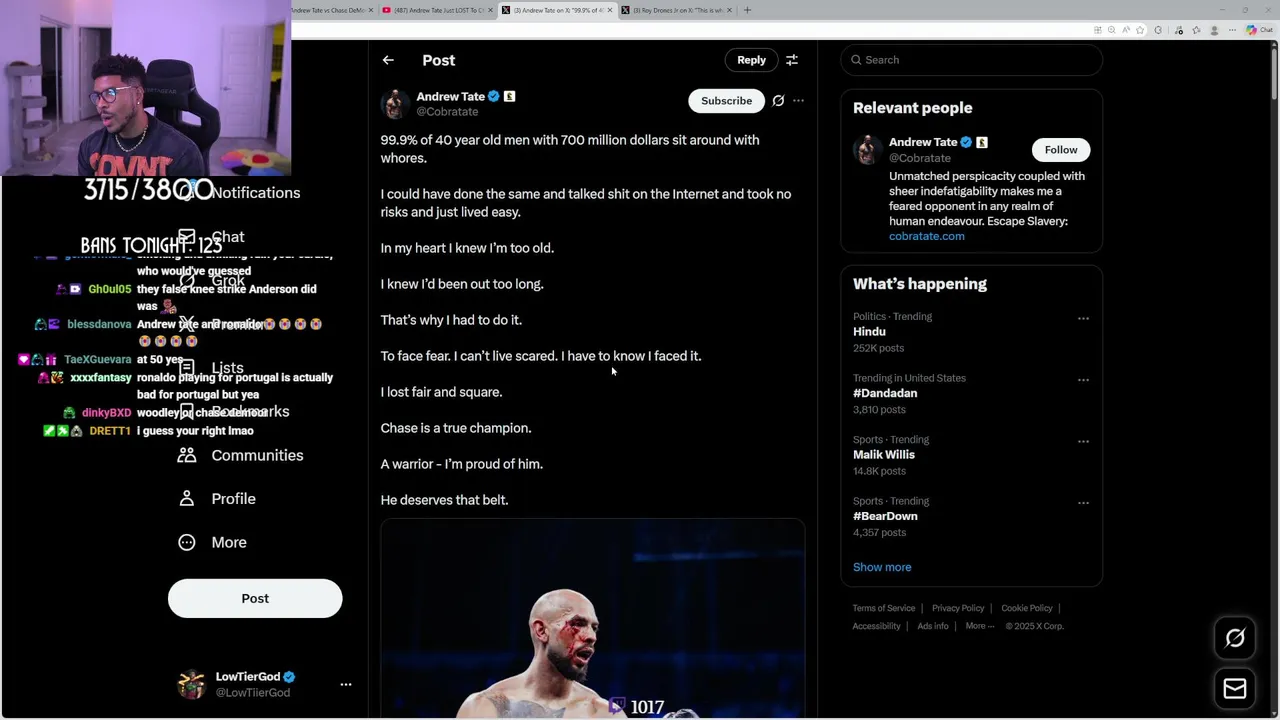Follow Andrew Tate in Relevant people
Viewport: 1280px width, 720px height.
pyautogui.click(x=1061, y=150)
